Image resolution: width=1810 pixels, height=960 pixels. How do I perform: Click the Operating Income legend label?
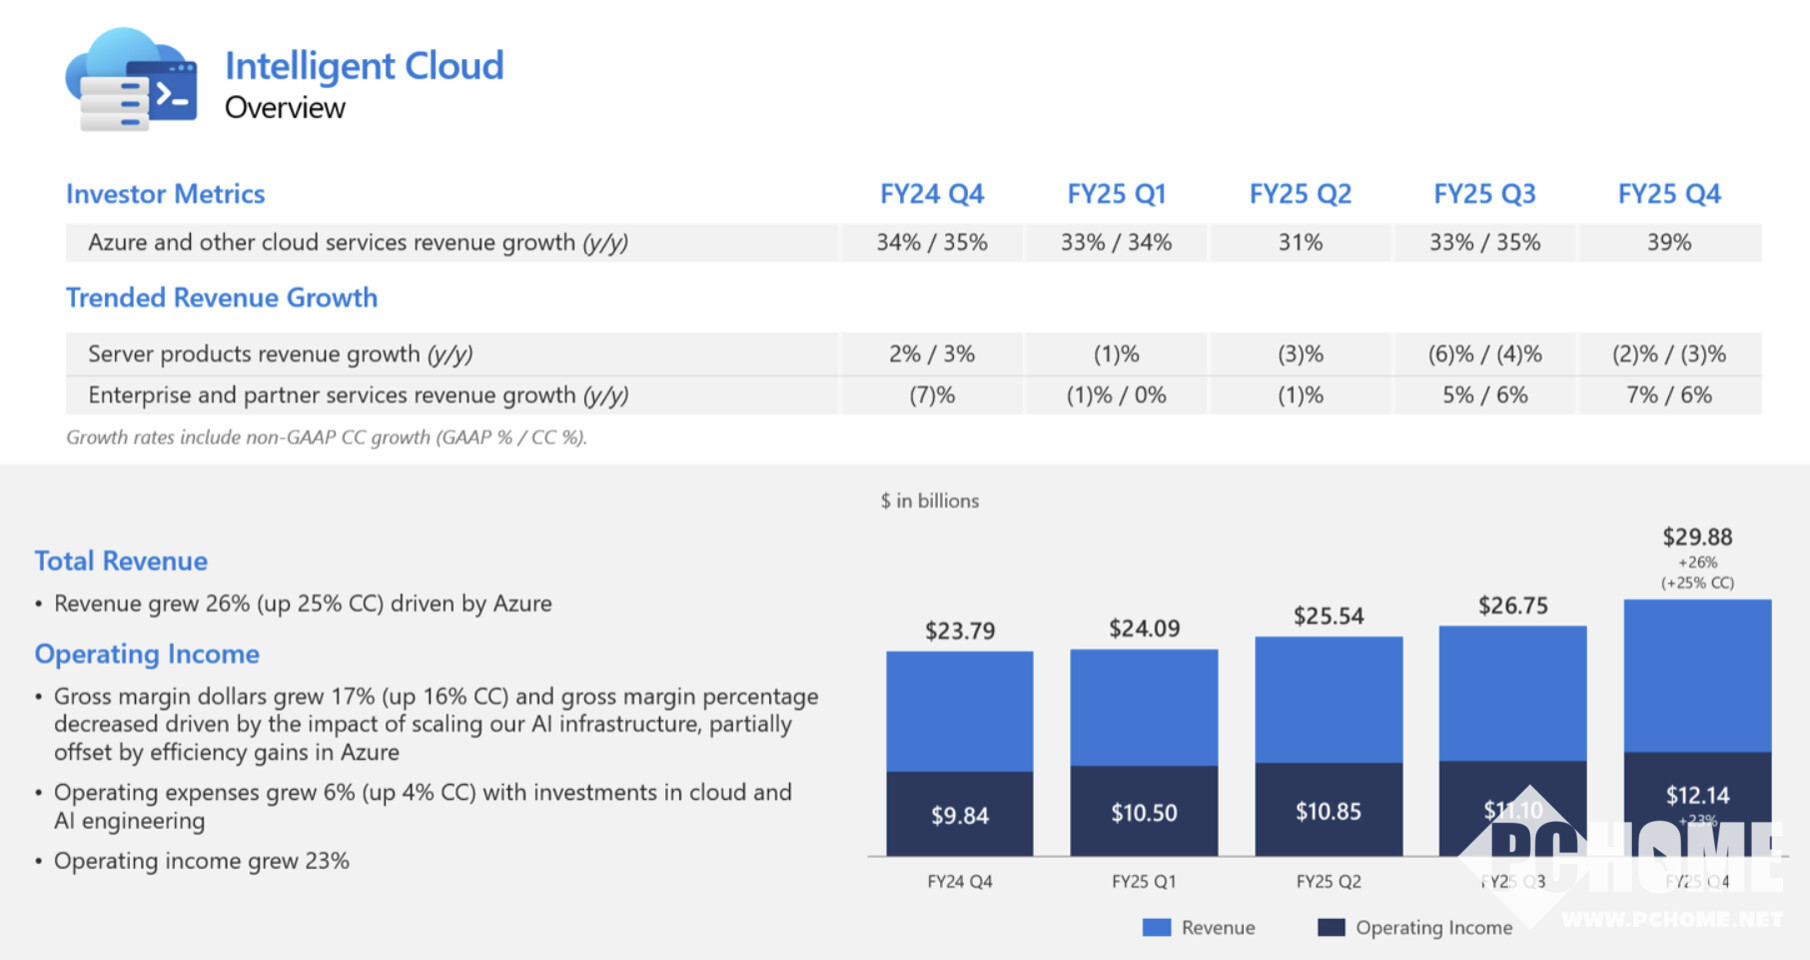[1434, 928]
